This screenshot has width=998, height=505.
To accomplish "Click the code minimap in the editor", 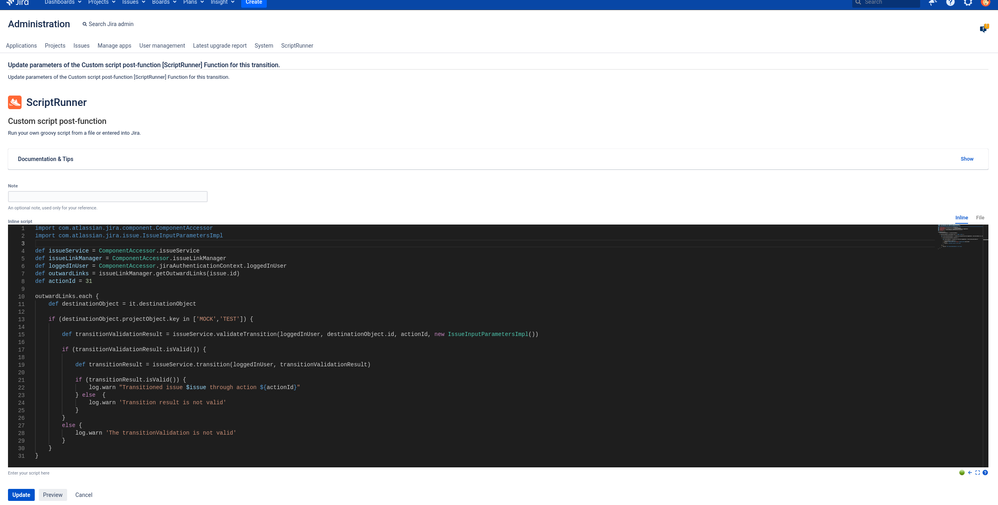I will point(961,237).
